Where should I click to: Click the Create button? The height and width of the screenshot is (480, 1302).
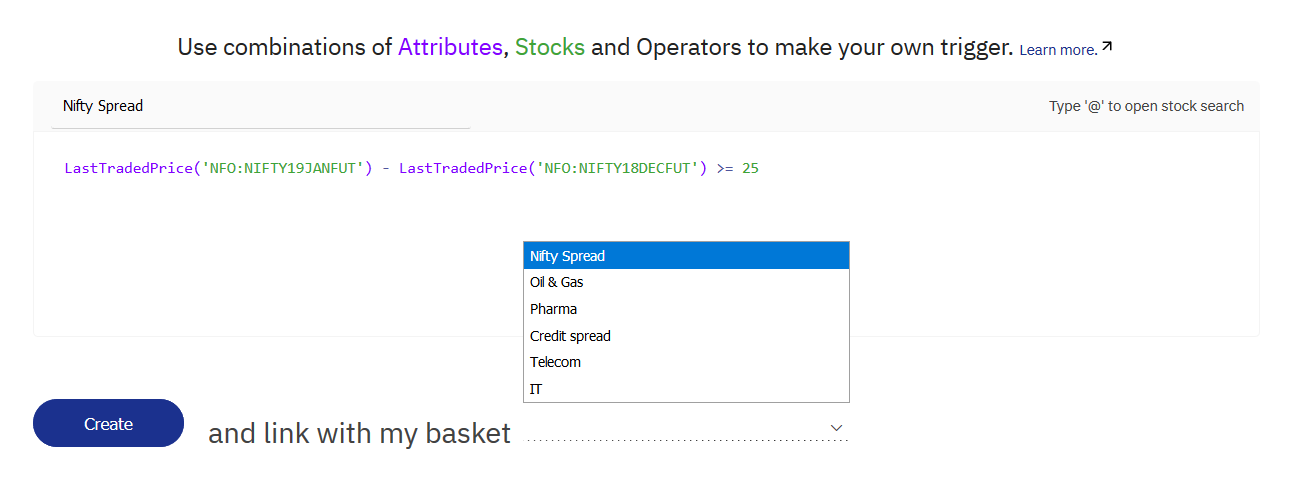(x=108, y=423)
